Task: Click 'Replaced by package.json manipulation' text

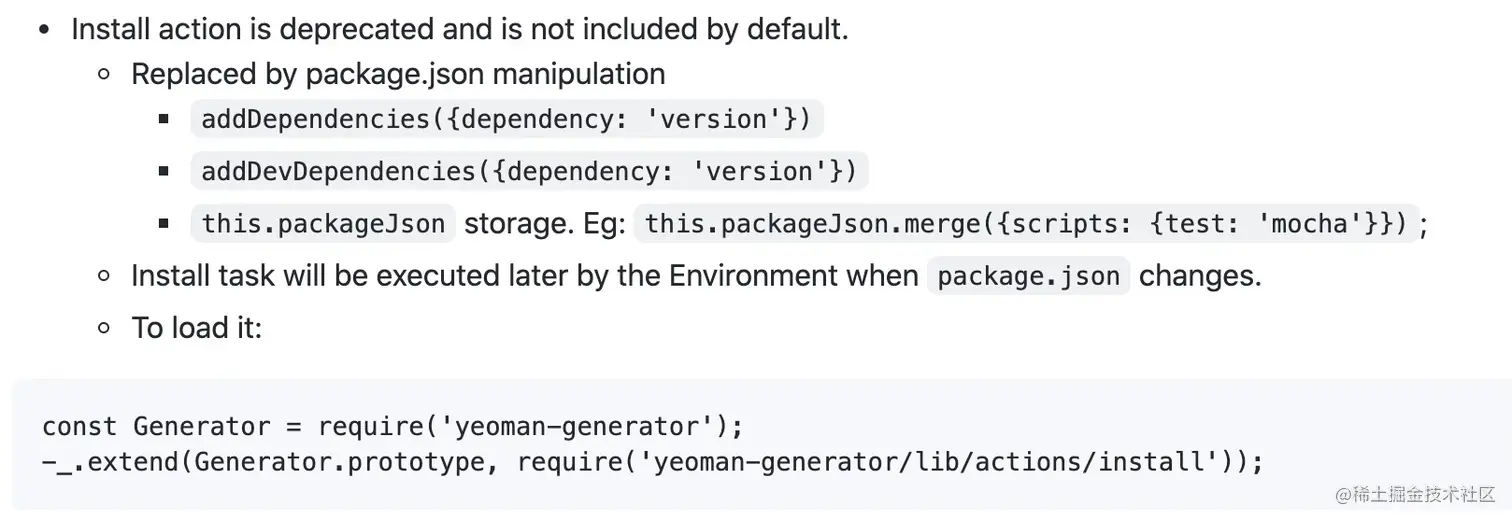Action: 398,74
